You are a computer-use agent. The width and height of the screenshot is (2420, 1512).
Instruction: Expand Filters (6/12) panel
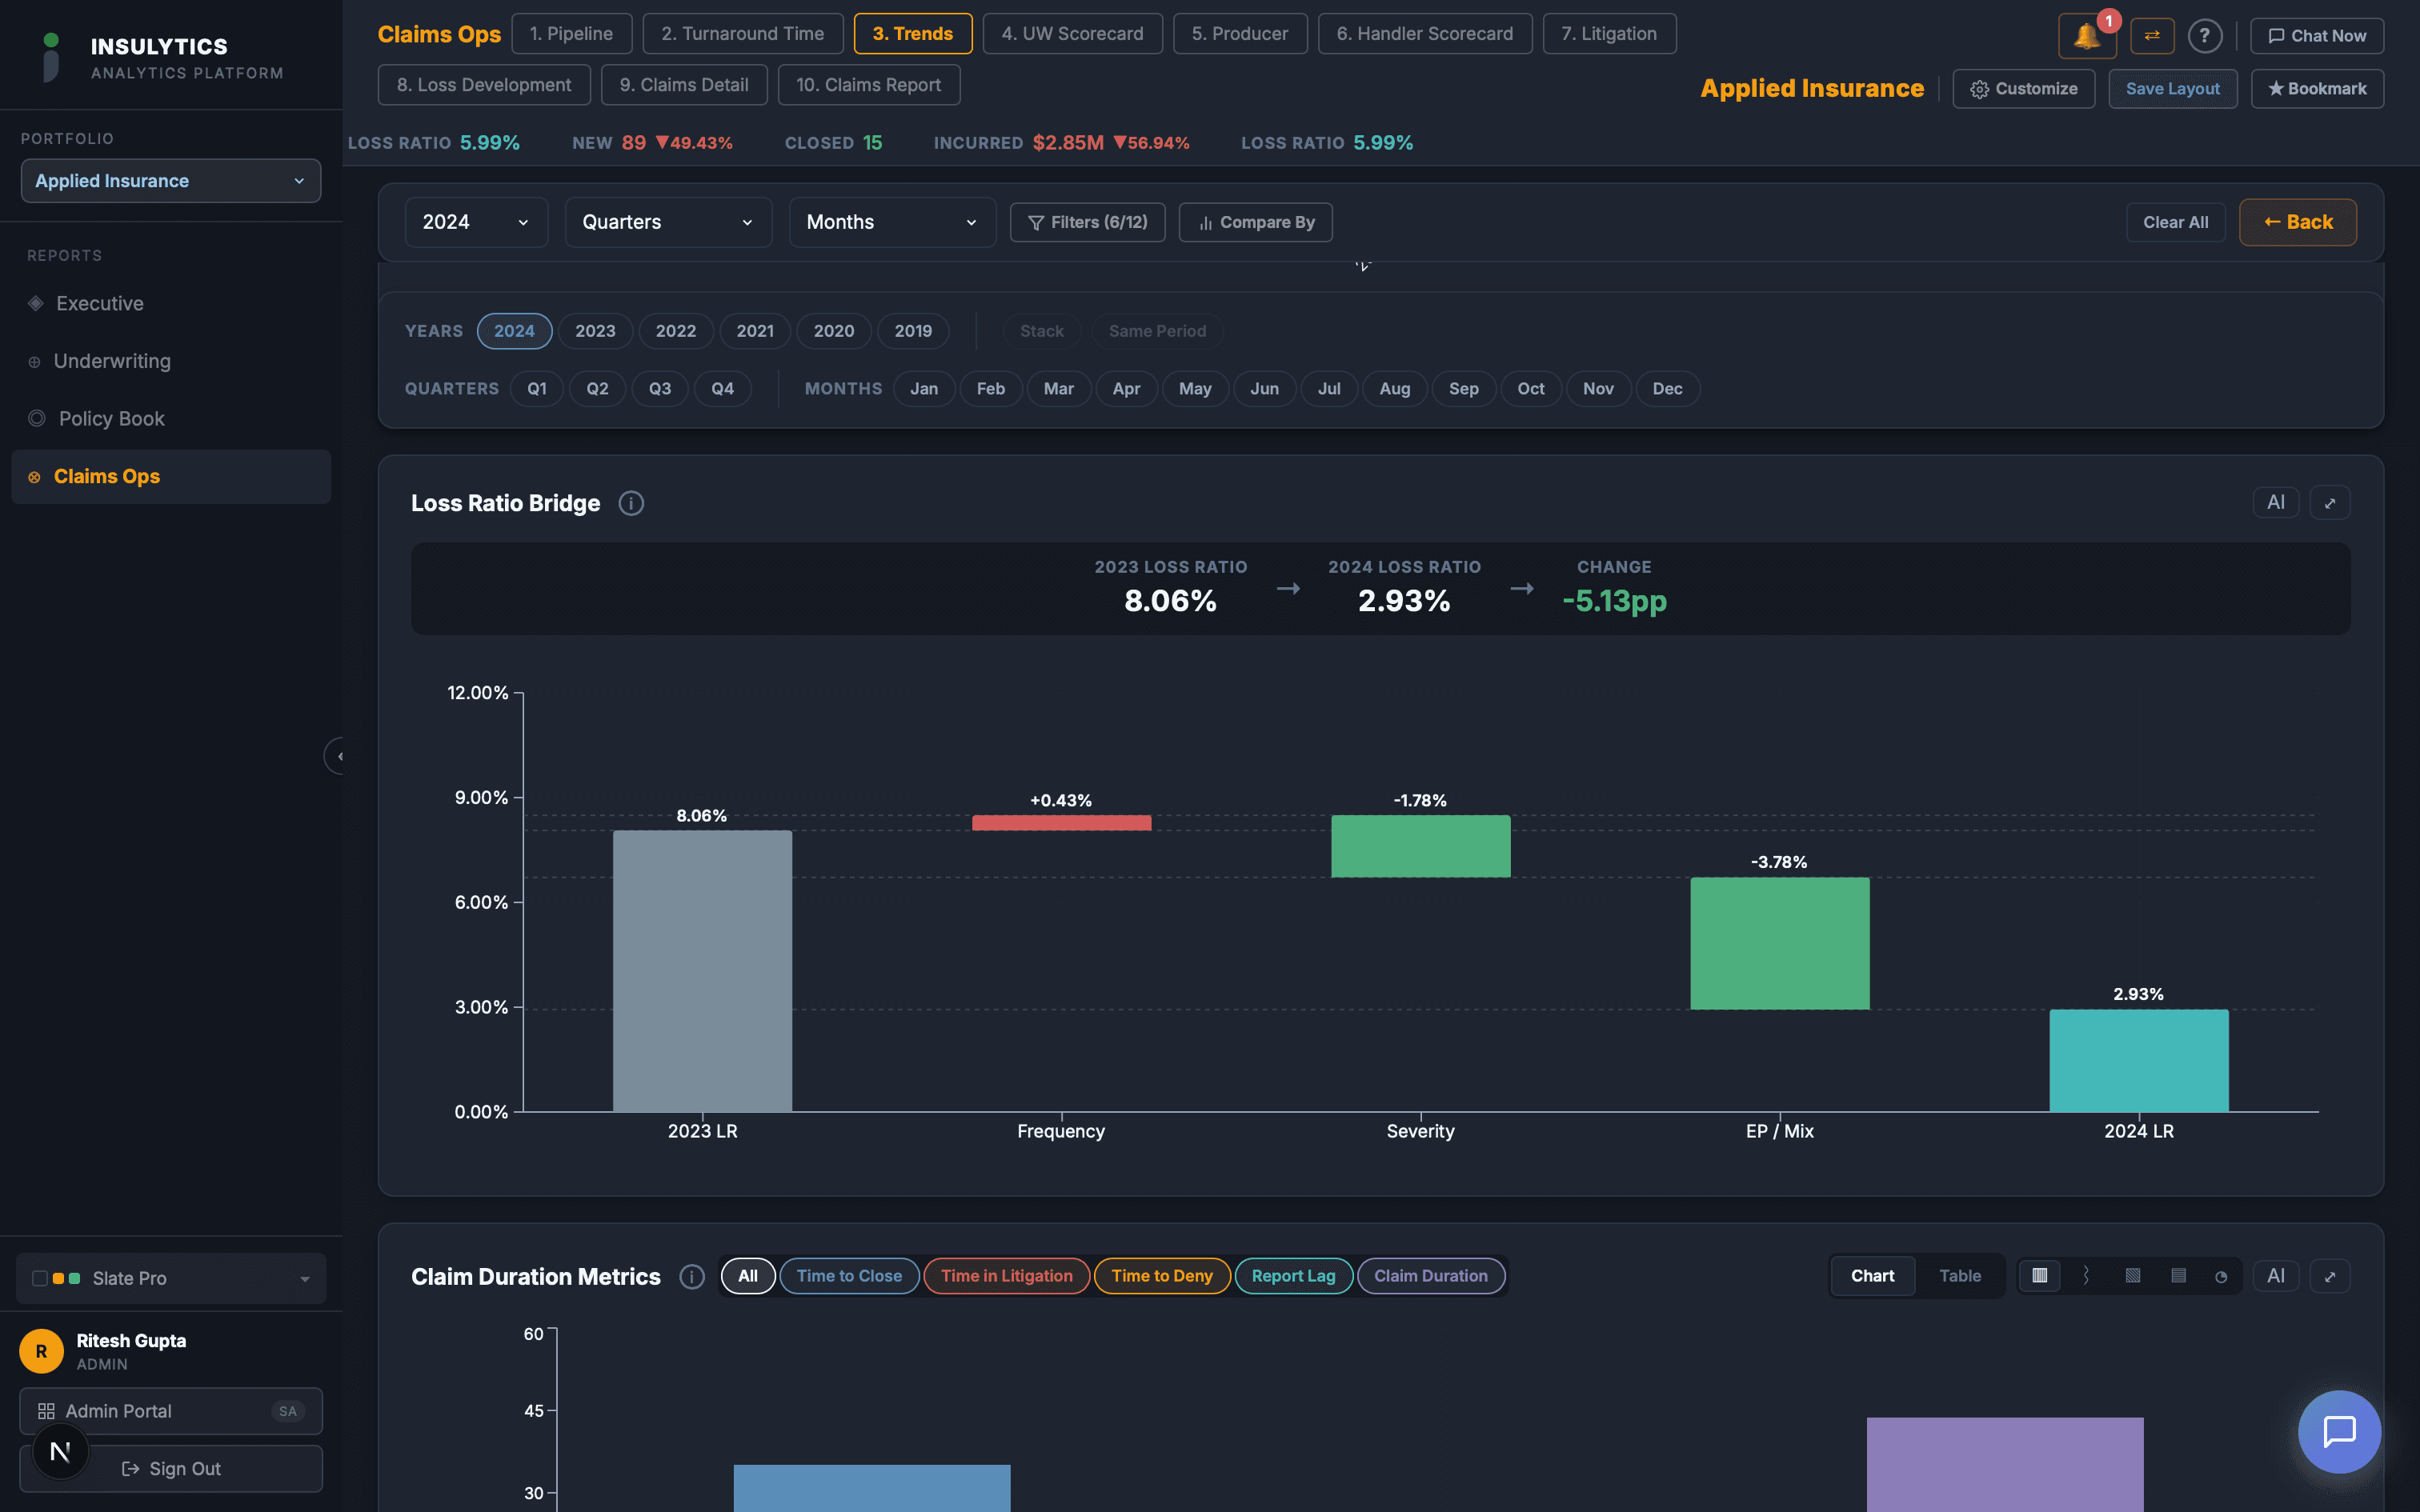click(1087, 222)
